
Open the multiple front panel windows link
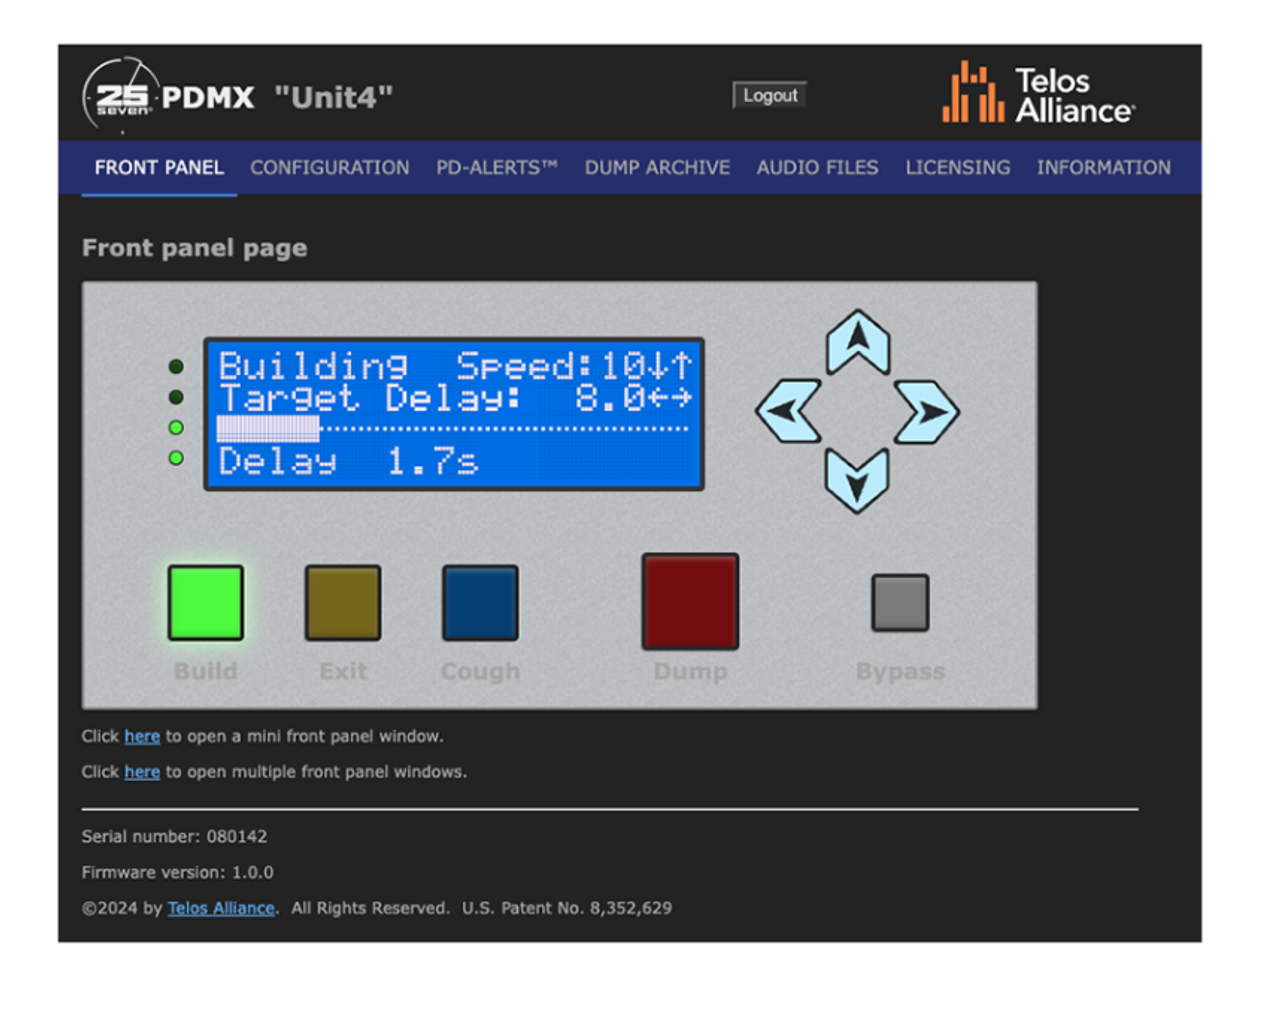pyautogui.click(x=142, y=772)
